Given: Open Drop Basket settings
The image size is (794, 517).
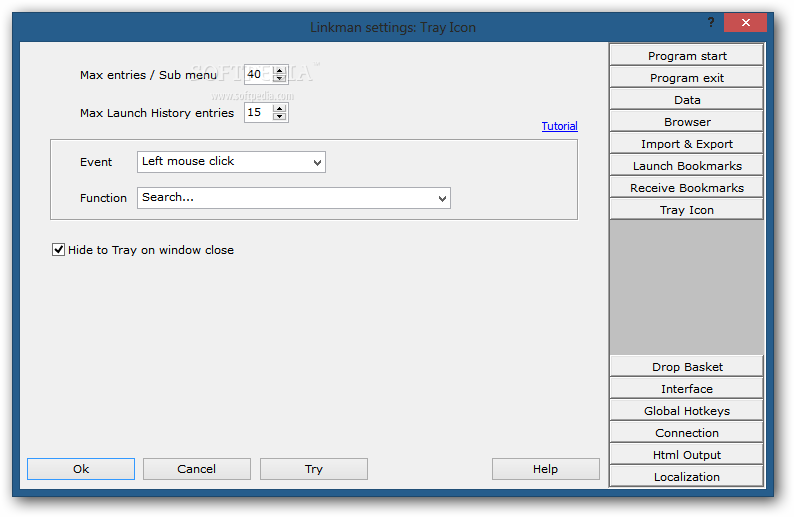Looking at the screenshot, I should (x=686, y=367).
